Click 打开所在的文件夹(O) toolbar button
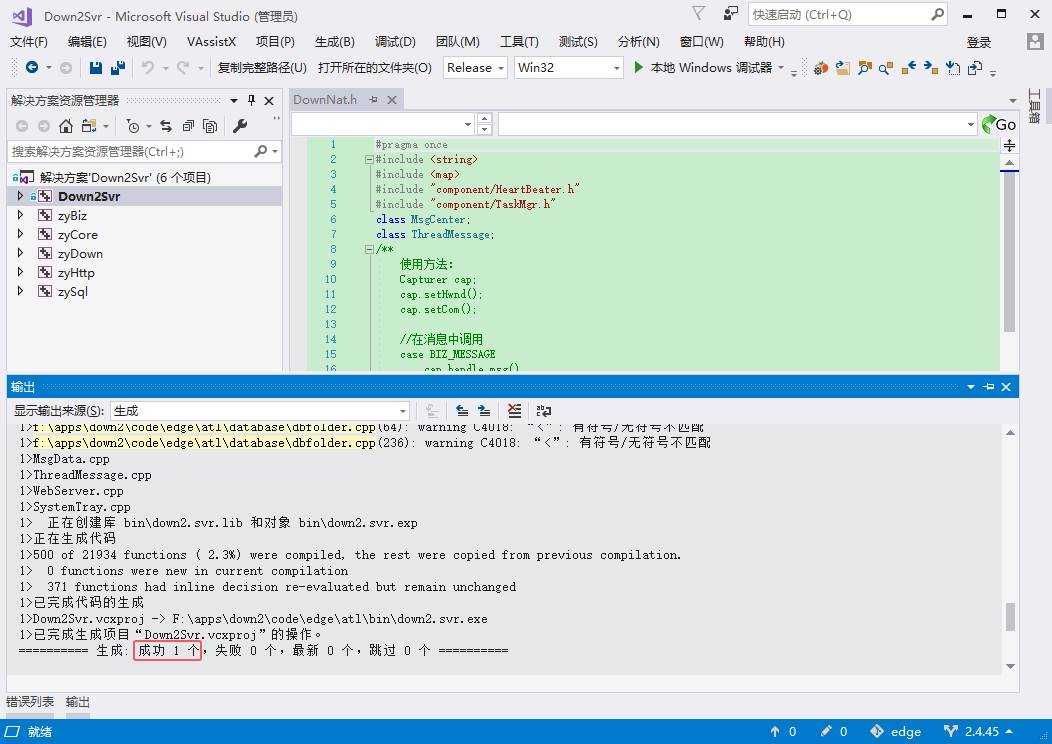Screen dimensions: 1052x744 click(374, 68)
